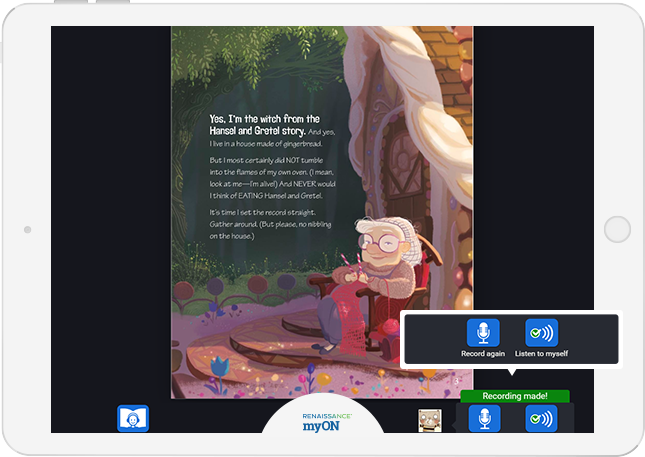Select the book character thumbnail
The image size is (645, 457).
tap(430, 420)
